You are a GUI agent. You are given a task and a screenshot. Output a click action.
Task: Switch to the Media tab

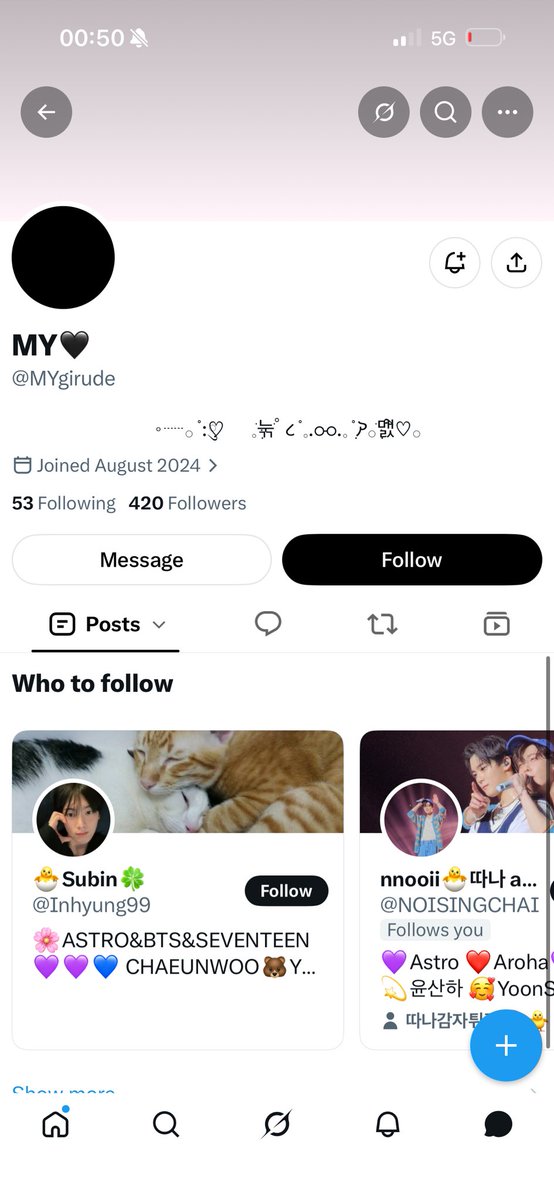pos(496,624)
